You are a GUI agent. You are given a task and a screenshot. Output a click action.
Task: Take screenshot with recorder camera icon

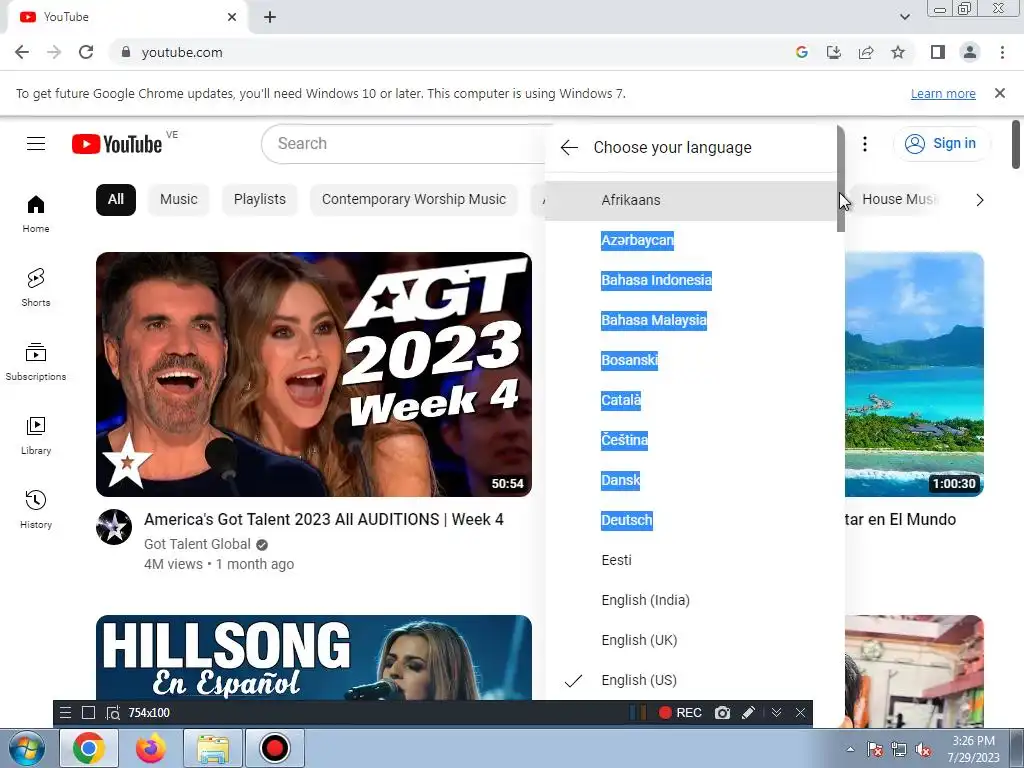(x=722, y=713)
